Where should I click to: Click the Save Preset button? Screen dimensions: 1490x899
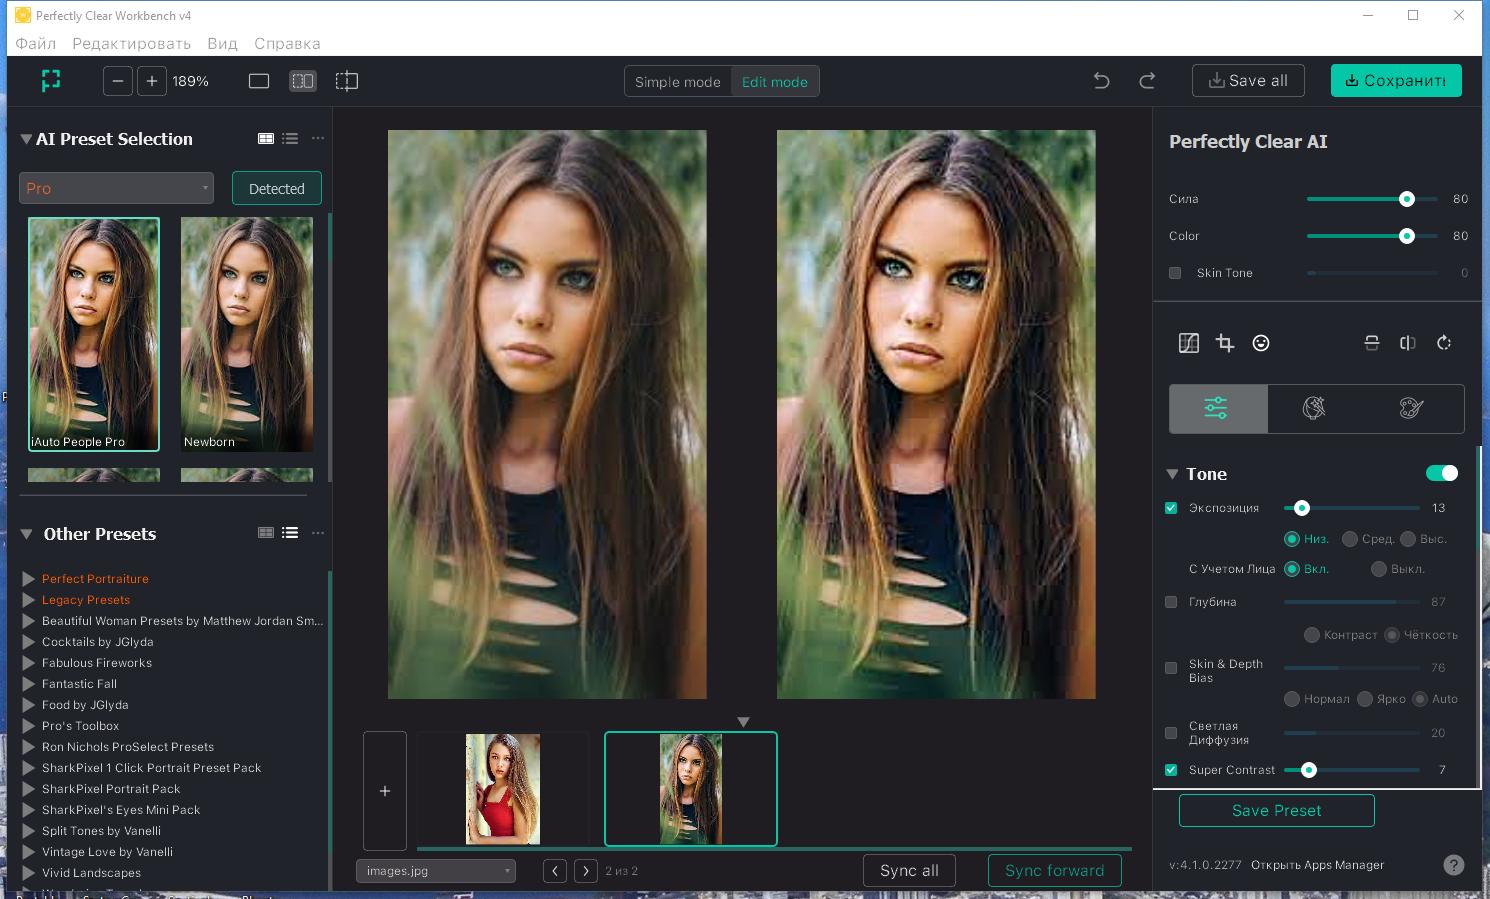[1276, 811]
